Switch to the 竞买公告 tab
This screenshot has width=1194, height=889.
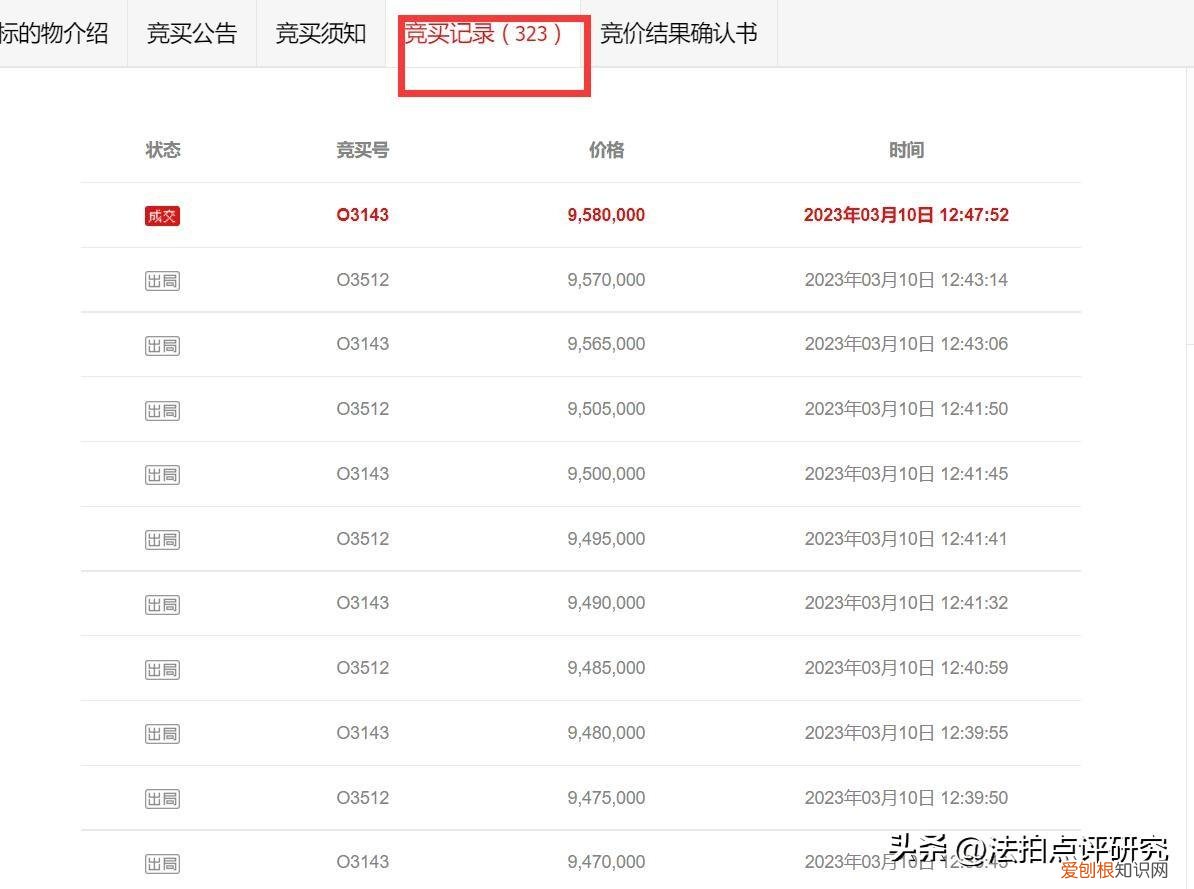pos(191,33)
